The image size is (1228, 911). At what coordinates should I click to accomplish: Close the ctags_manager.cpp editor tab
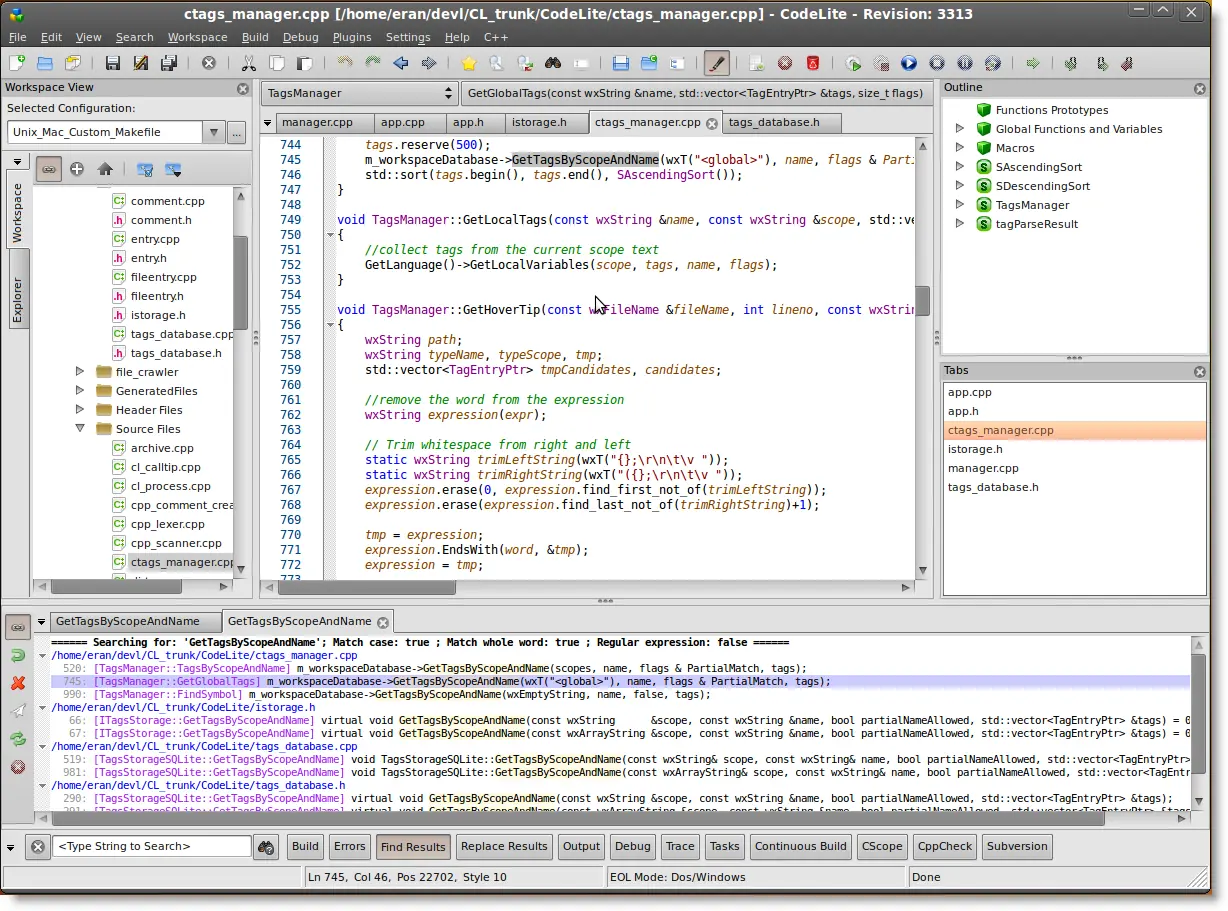(x=711, y=124)
